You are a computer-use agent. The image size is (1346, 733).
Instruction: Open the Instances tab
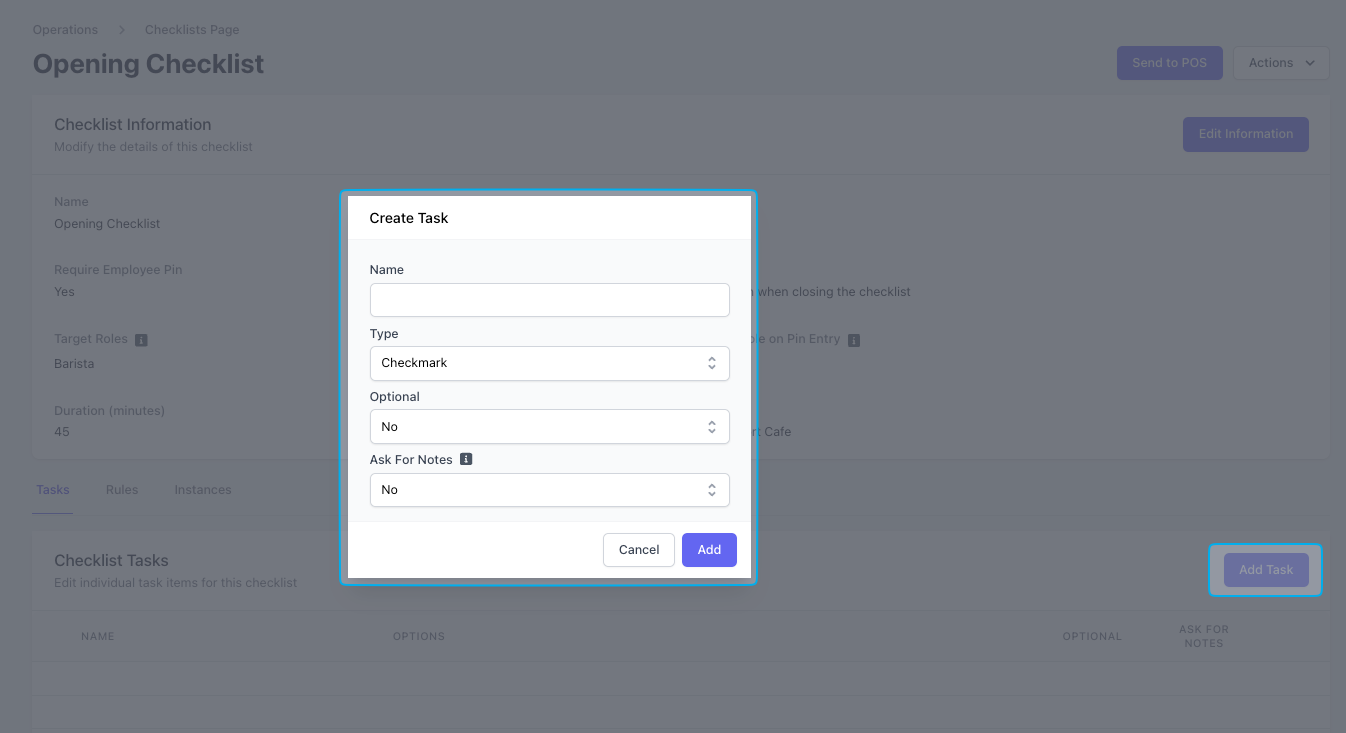click(x=203, y=490)
